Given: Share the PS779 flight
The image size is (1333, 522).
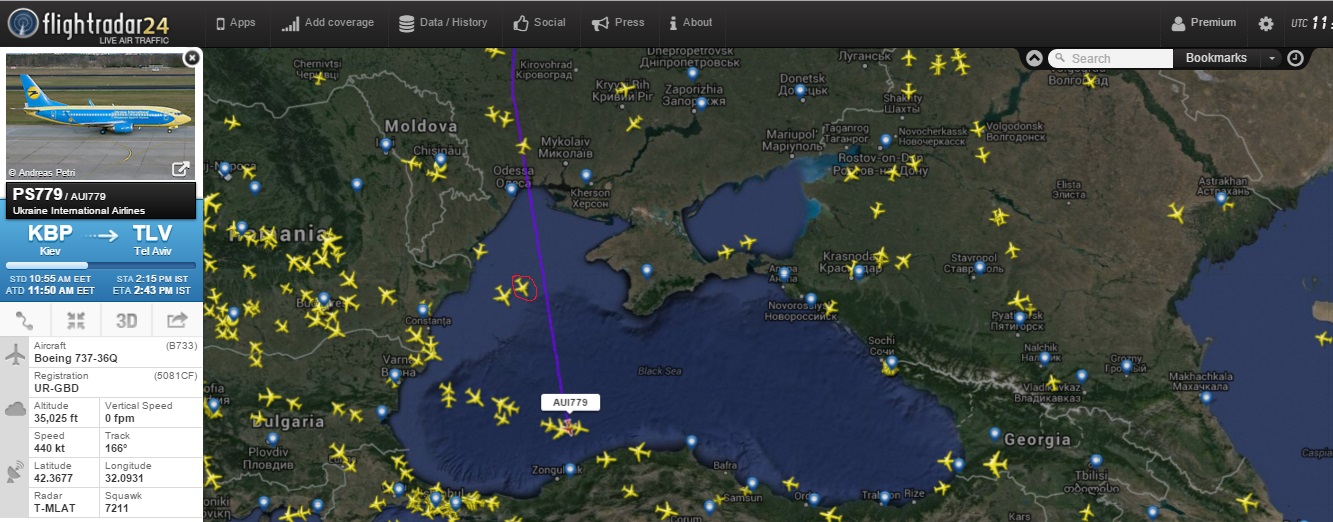Looking at the screenshot, I should coord(177,321).
